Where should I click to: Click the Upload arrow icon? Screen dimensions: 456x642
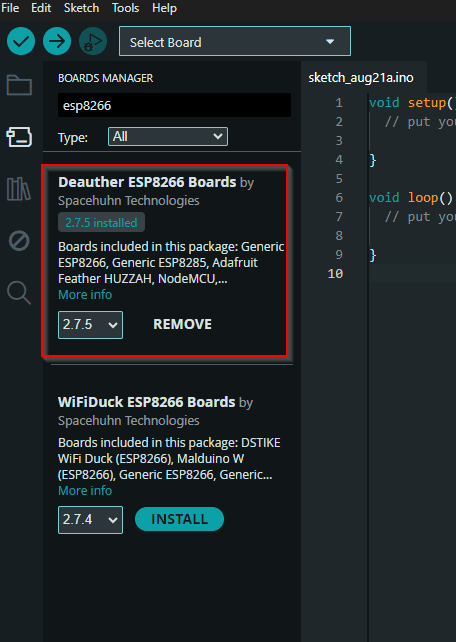[57, 41]
